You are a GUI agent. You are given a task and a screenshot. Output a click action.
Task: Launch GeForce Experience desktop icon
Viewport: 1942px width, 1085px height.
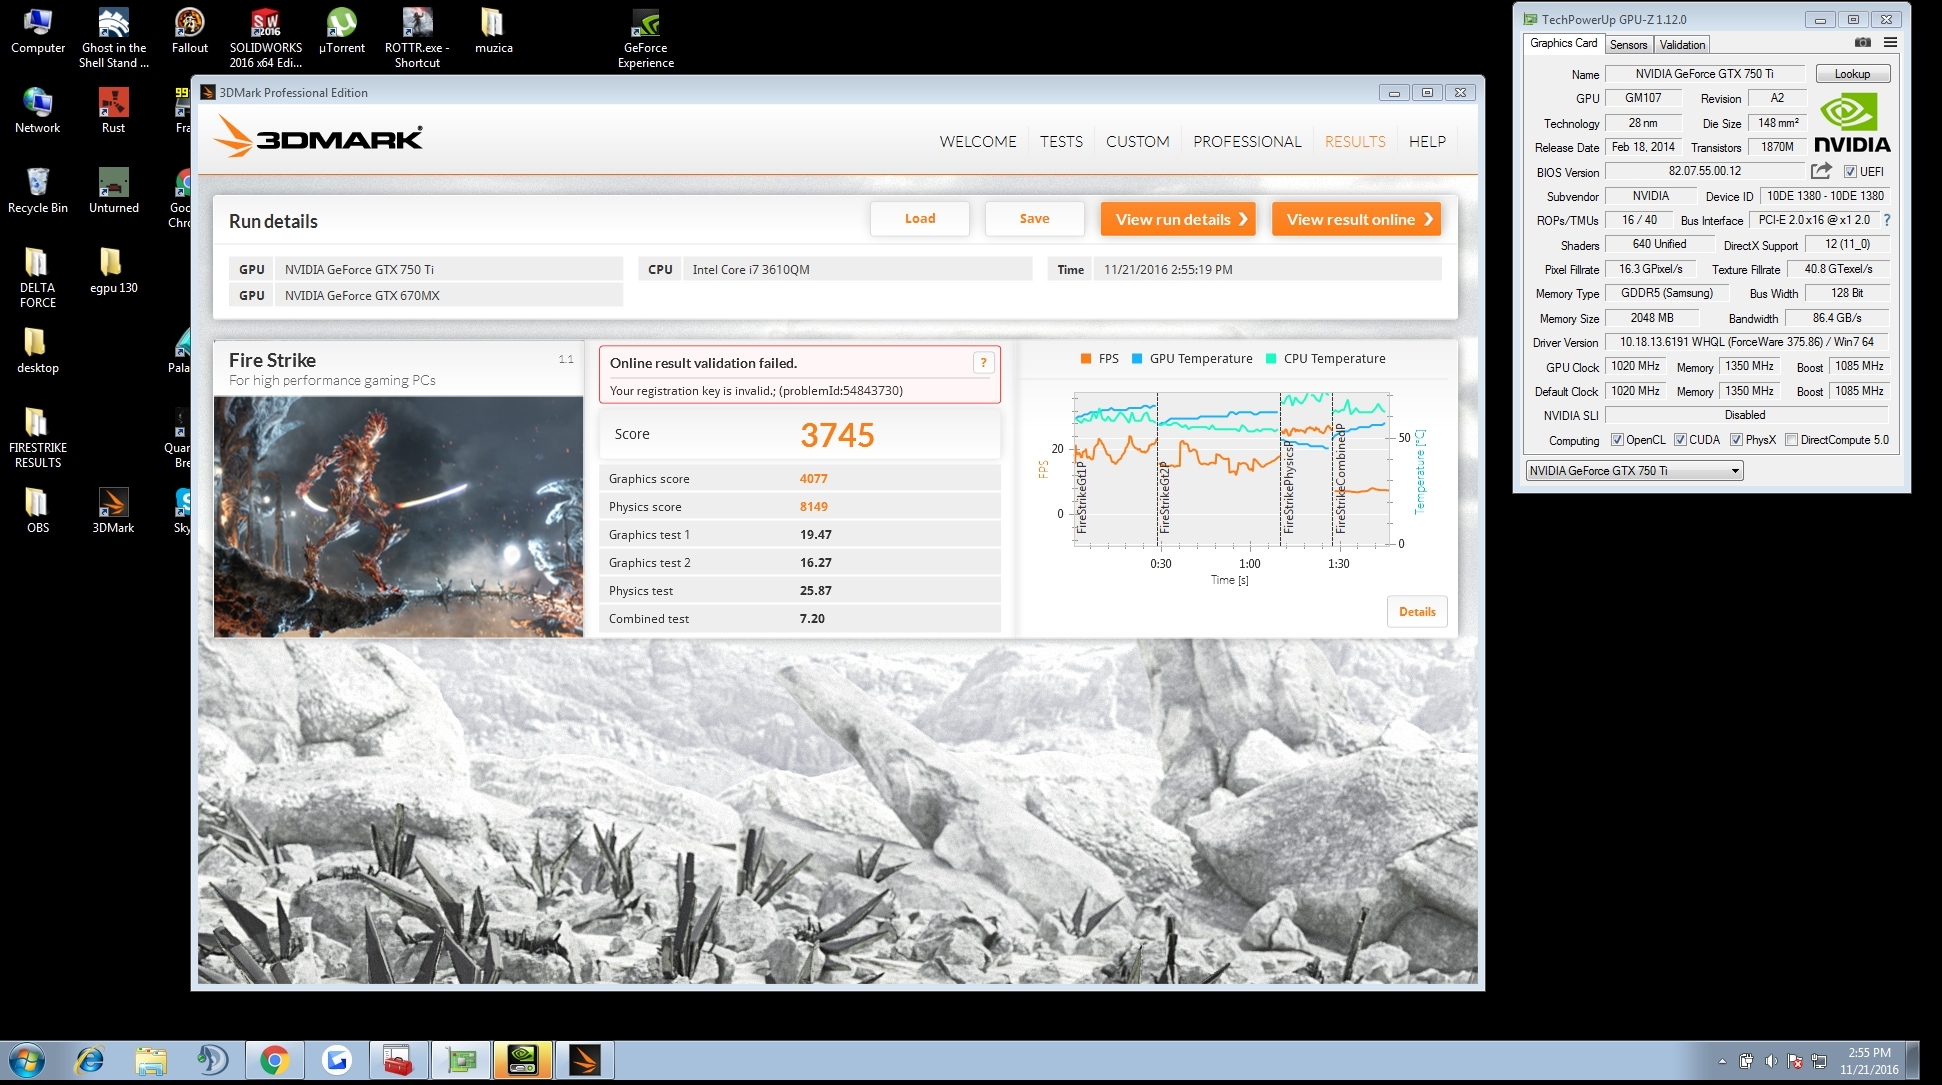pyautogui.click(x=646, y=38)
